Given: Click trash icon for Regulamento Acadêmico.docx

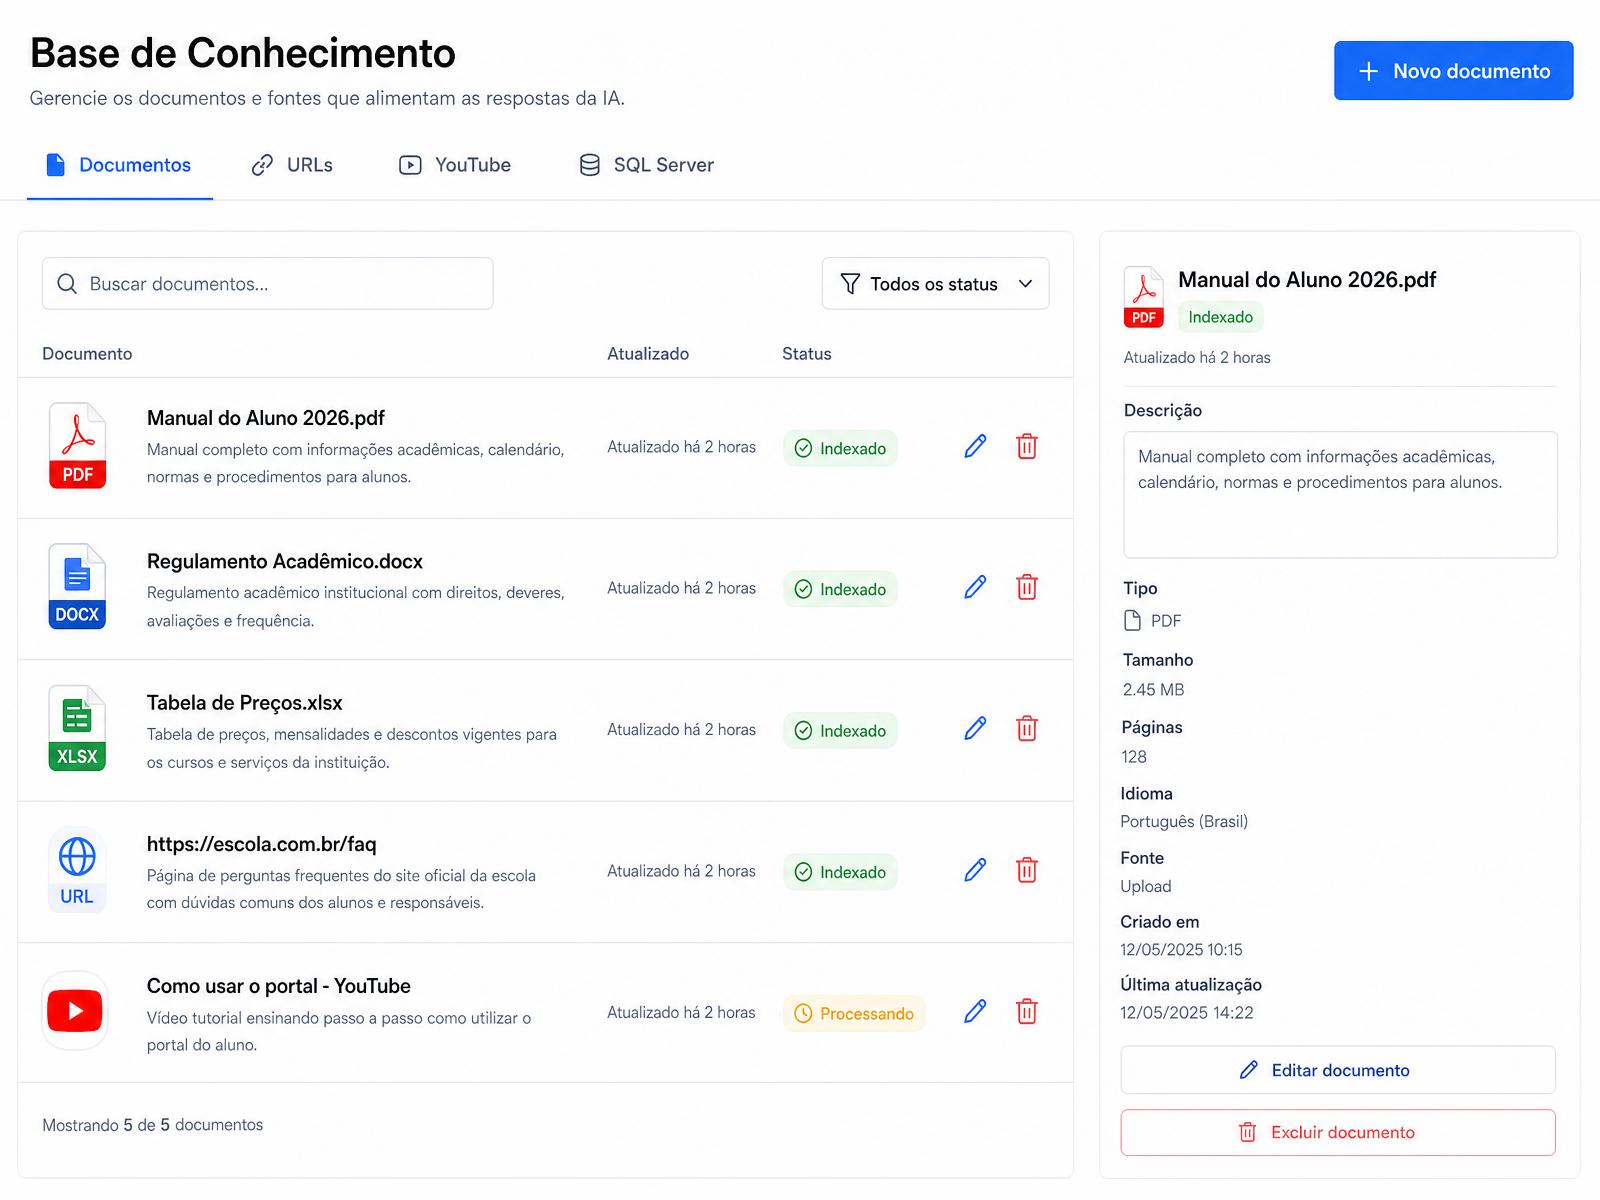Looking at the screenshot, I should pyautogui.click(x=1027, y=587).
